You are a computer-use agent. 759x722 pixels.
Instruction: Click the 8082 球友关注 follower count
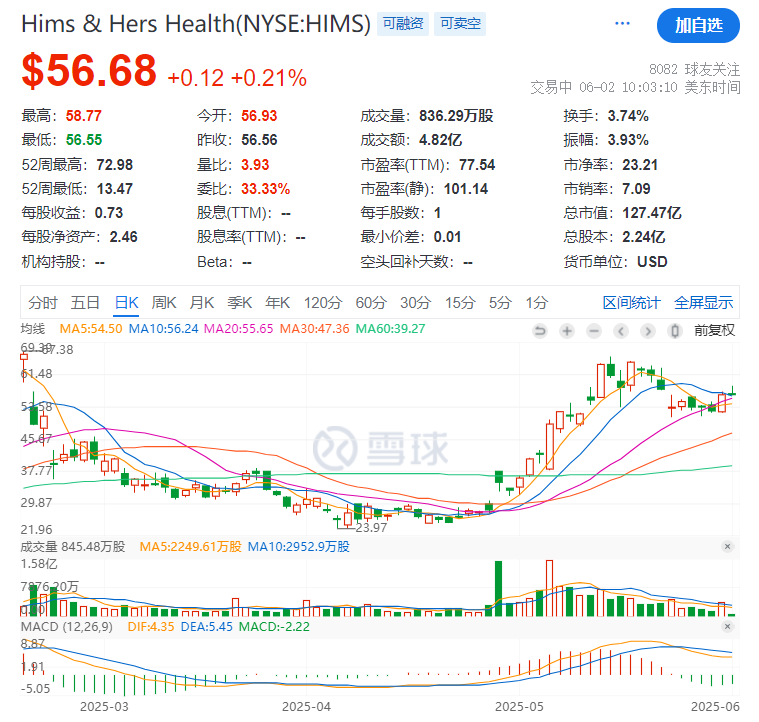coord(694,70)
